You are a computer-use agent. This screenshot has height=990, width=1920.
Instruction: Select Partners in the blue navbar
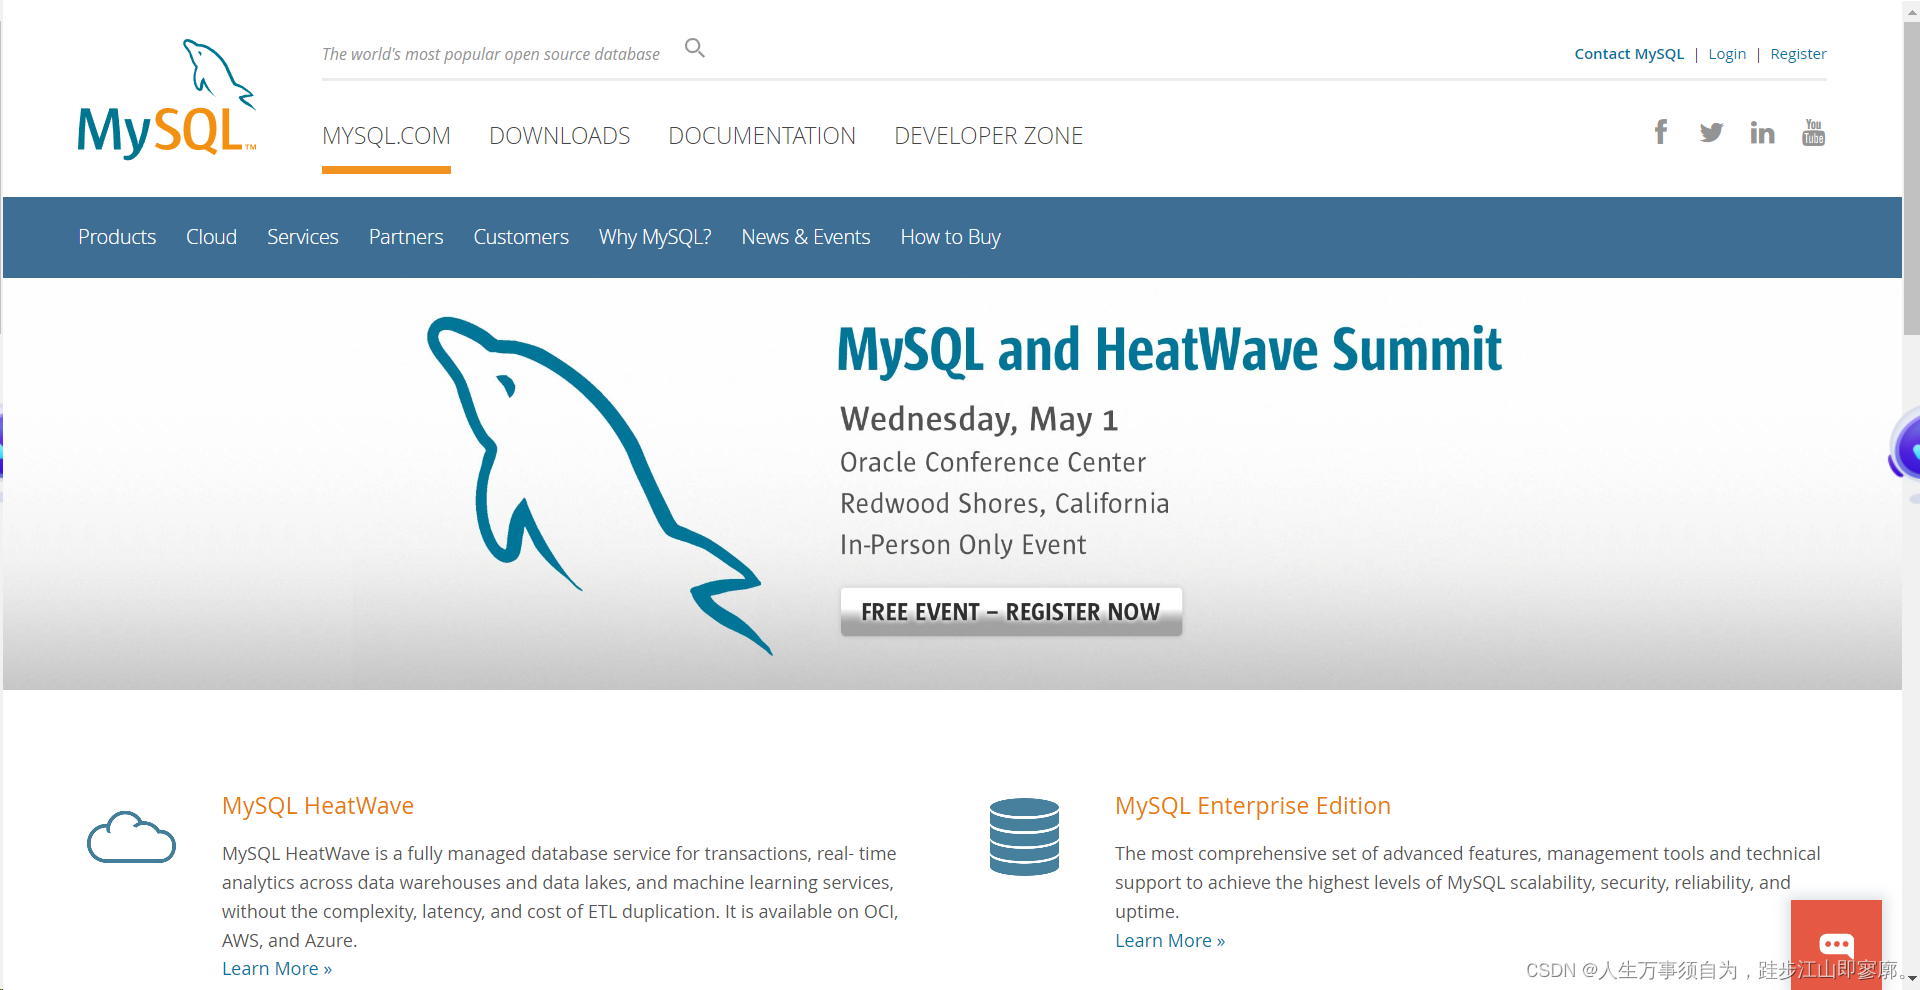406,237
